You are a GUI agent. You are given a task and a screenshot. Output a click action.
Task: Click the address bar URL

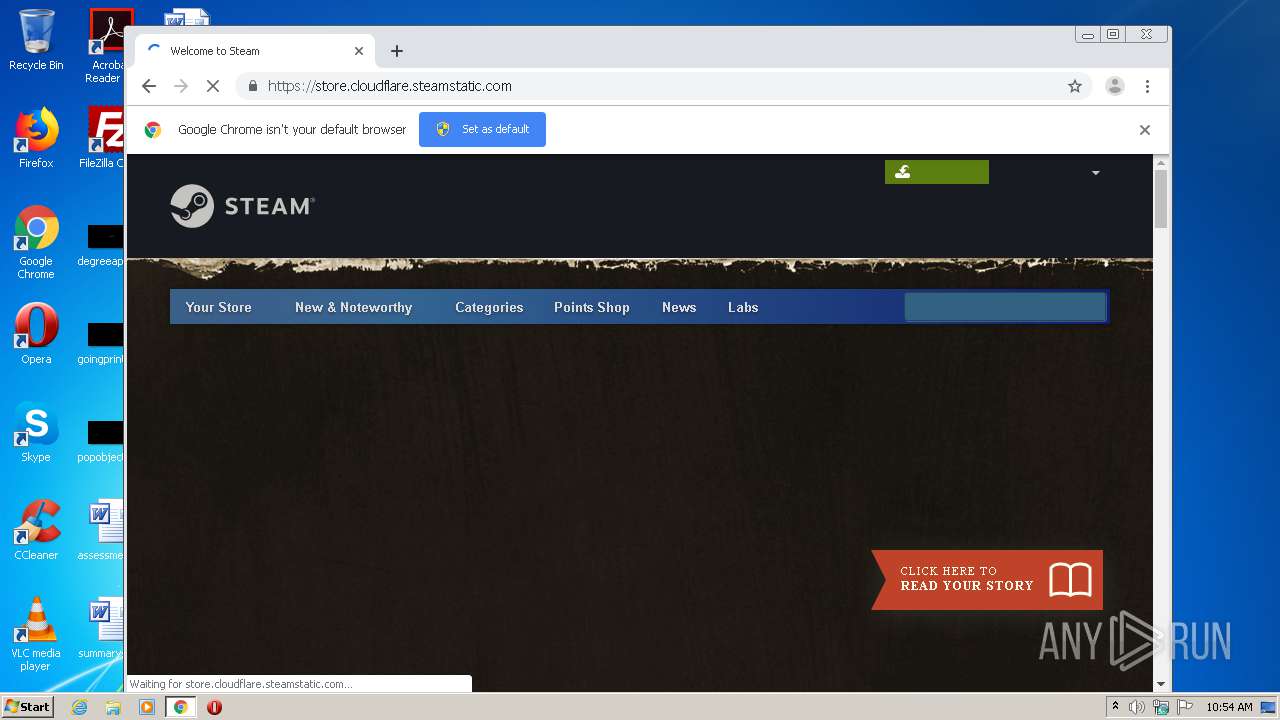point(390,86)
